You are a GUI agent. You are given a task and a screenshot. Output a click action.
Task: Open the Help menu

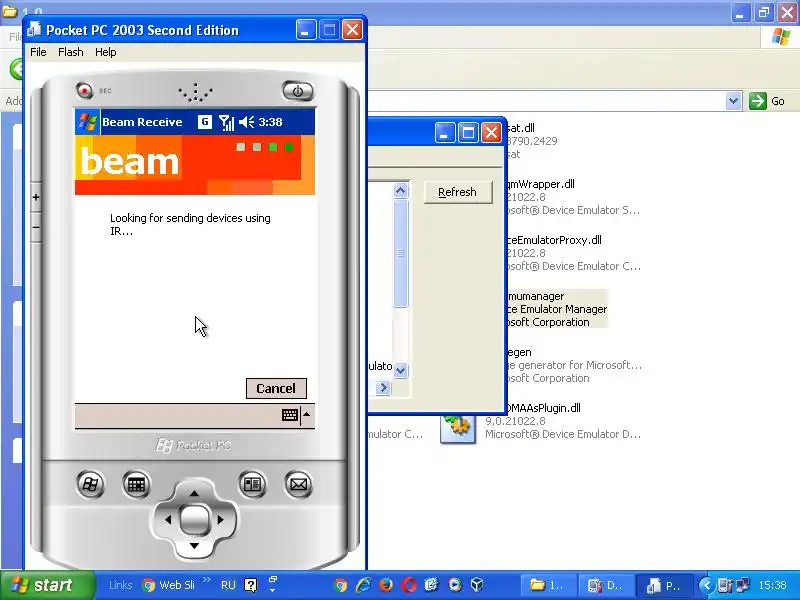[106, 52]
